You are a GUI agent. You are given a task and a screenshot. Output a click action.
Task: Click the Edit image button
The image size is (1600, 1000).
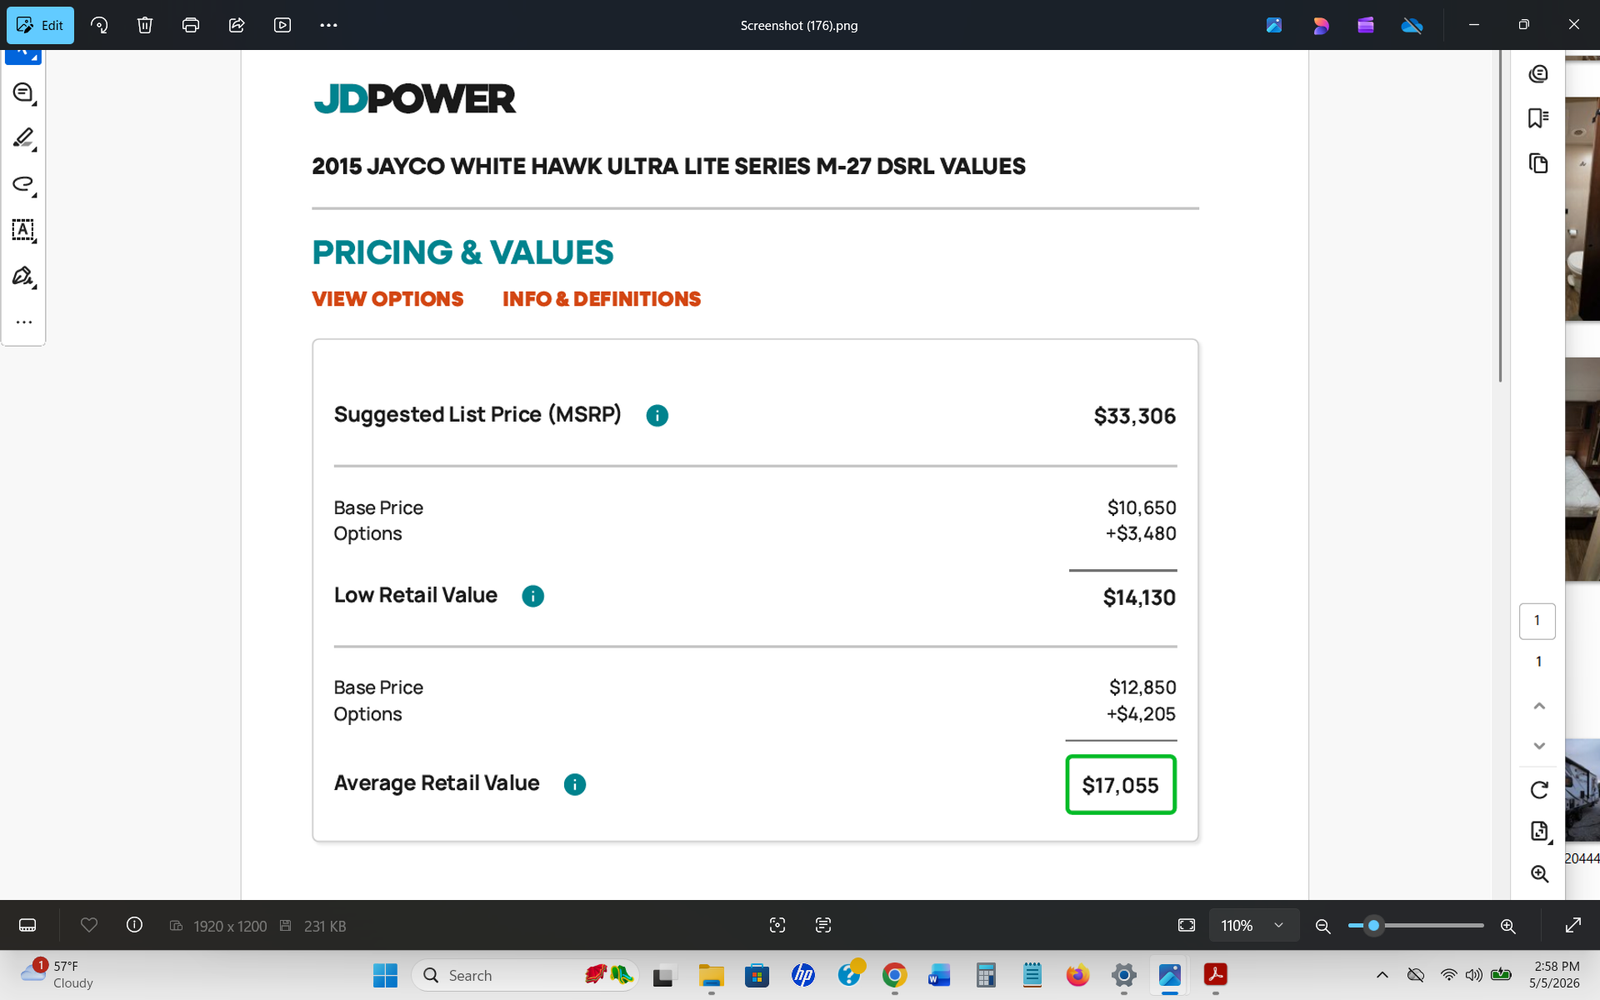(x=40, y=25)
